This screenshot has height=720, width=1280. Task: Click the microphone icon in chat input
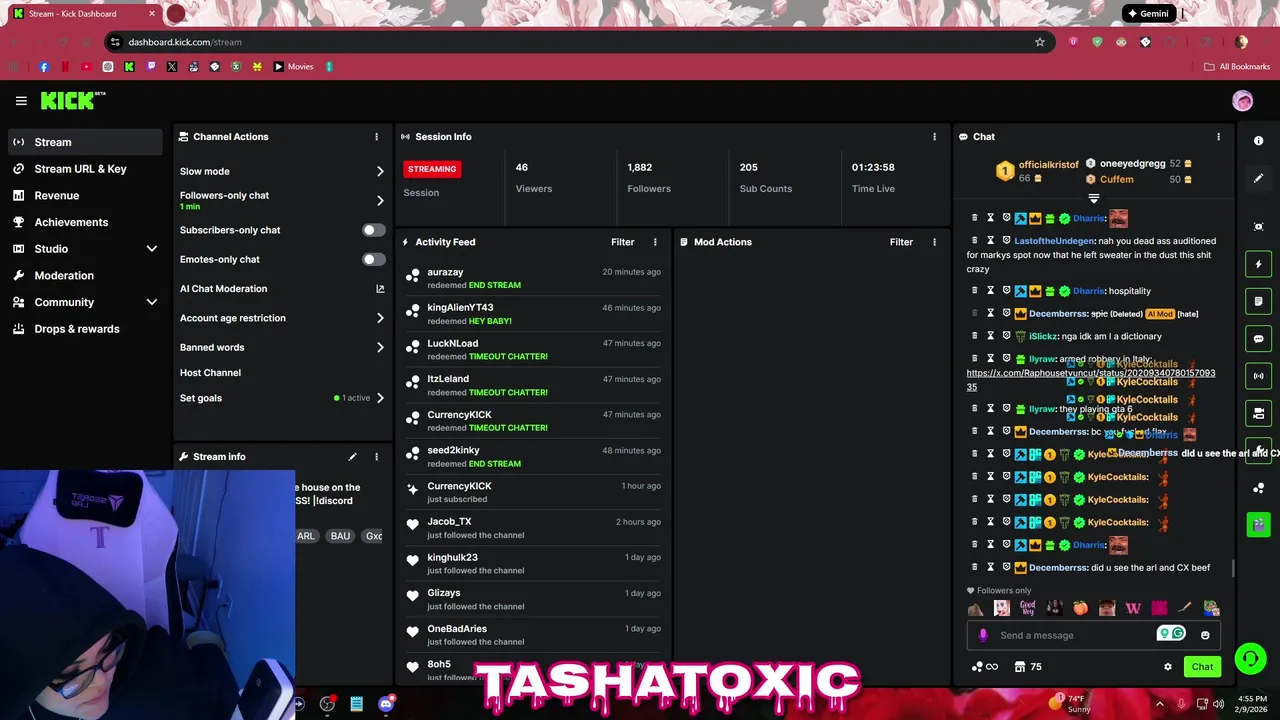tap(983, 635)
